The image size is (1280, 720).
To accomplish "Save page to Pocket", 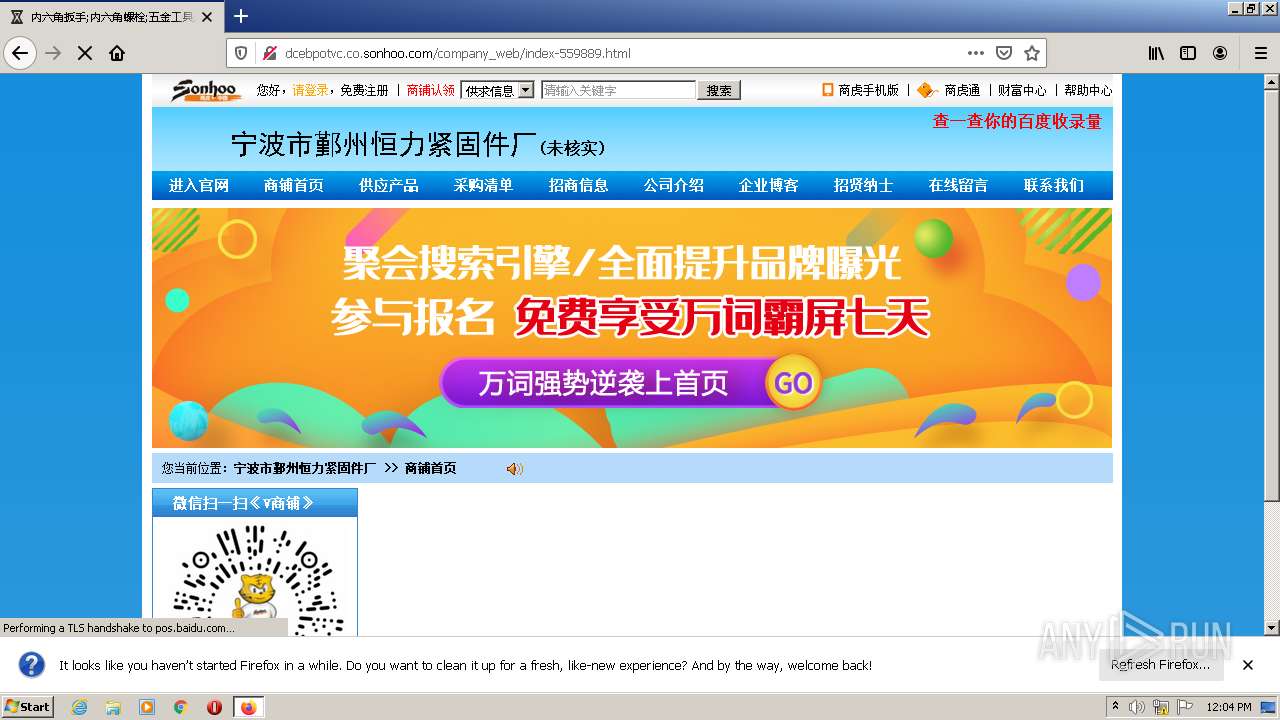I will (1004, 53).
